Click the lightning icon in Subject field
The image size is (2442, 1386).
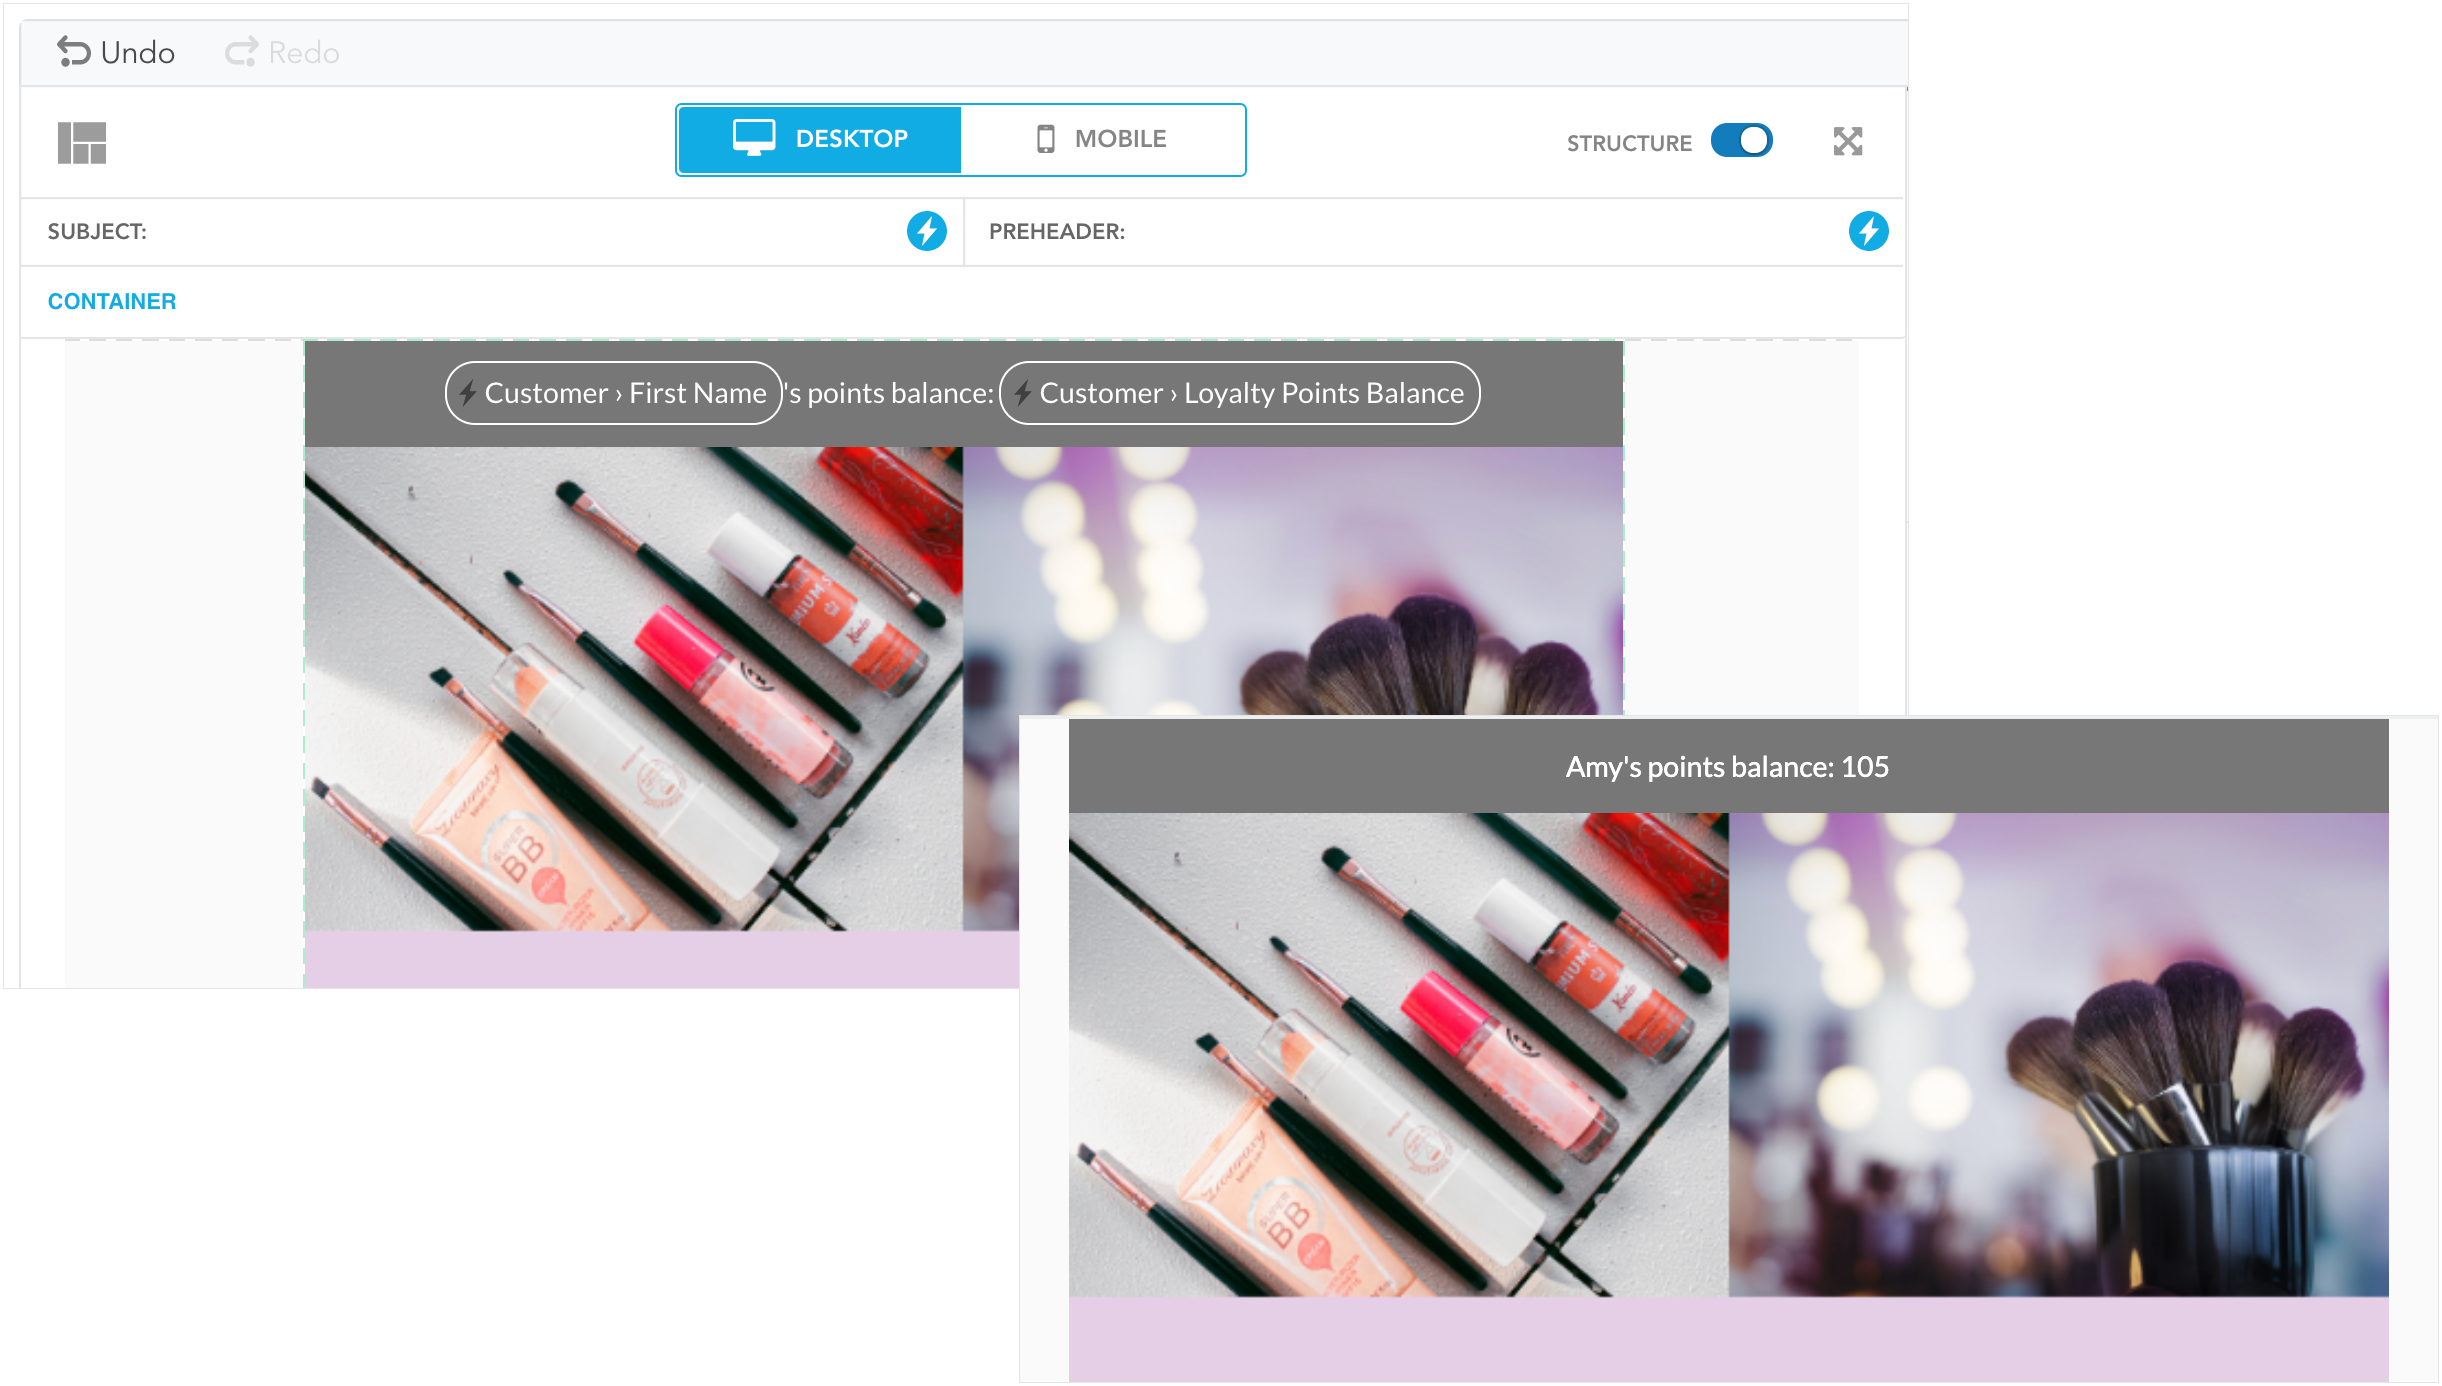click(926, 231)
